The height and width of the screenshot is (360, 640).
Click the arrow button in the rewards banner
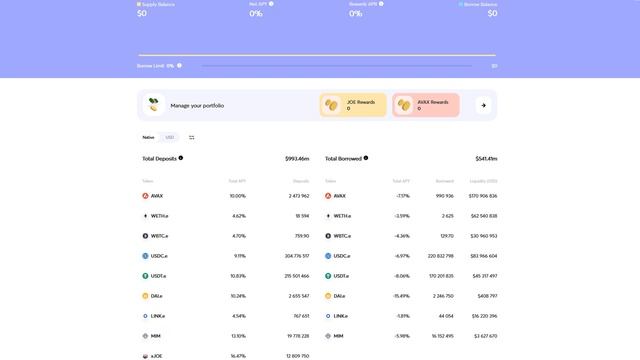tap(484, 105)
